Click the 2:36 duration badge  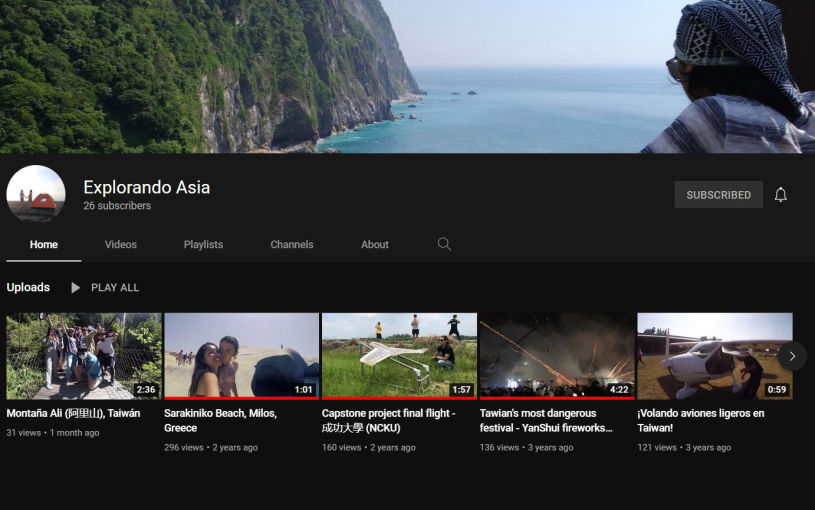tap(146, 389)
